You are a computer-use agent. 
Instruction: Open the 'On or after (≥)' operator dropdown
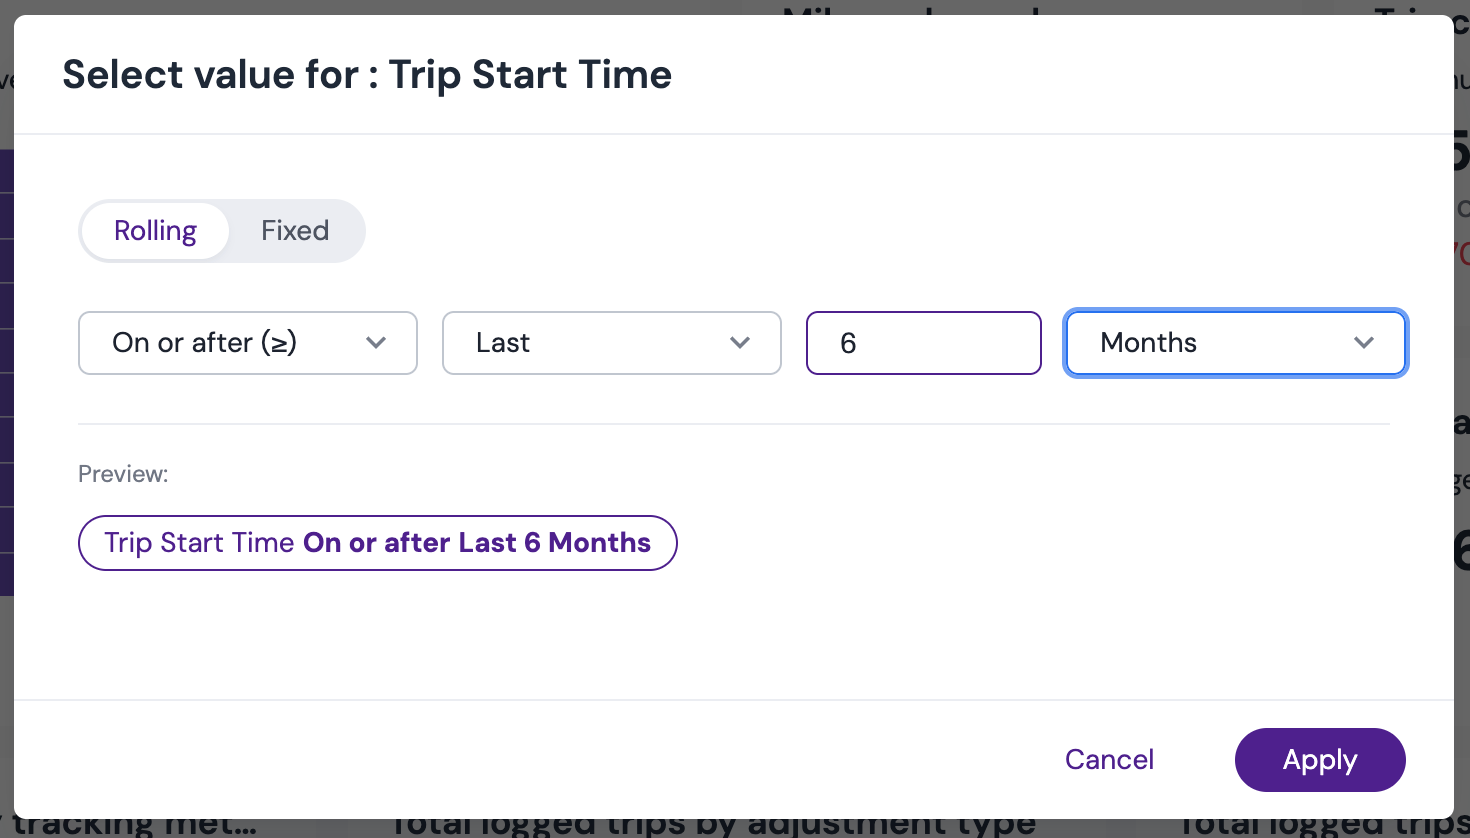248,343
